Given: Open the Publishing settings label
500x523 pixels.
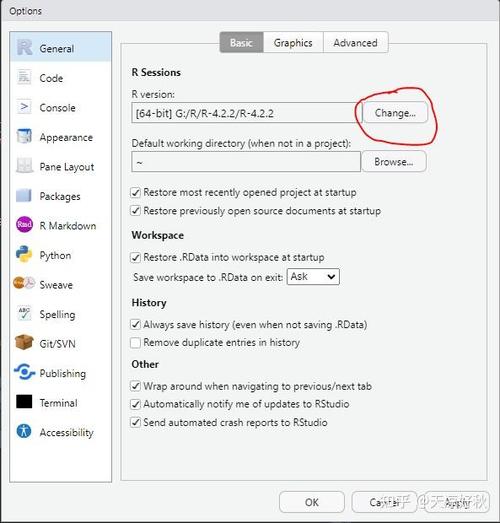Looking at the screenshot, I should [x=63, y=373].
